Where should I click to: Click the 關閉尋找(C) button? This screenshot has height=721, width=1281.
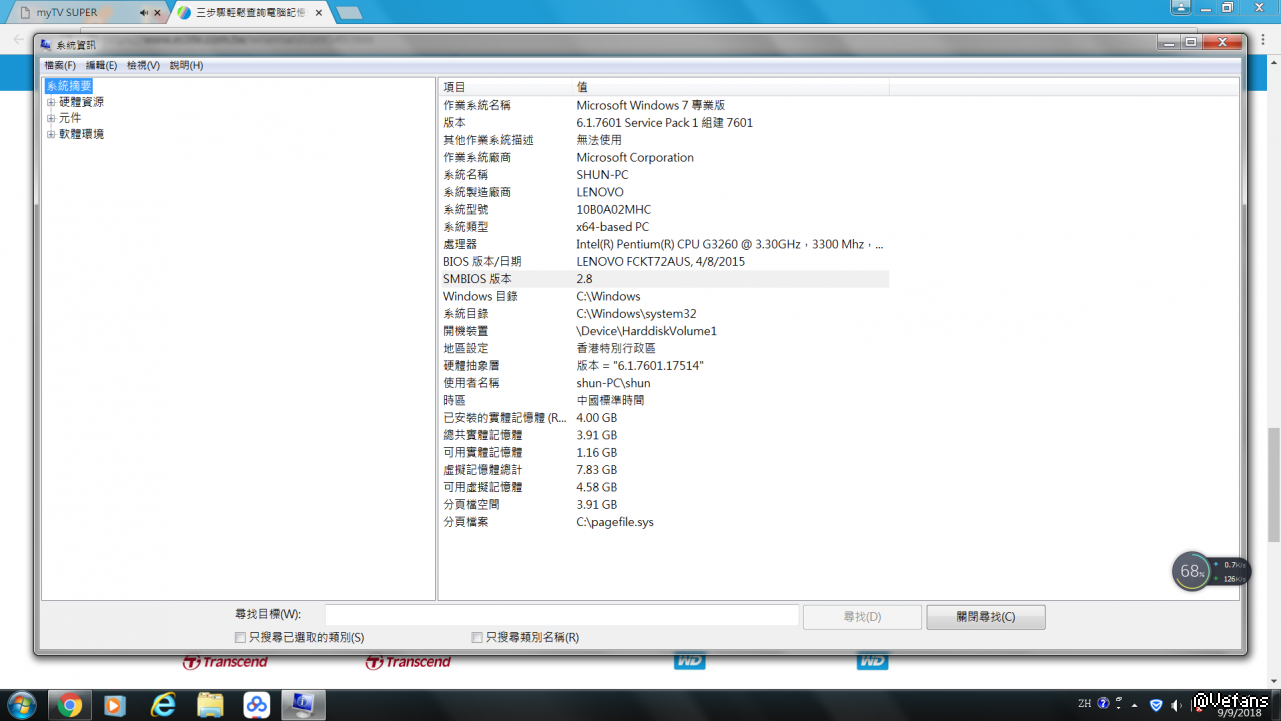986,617
